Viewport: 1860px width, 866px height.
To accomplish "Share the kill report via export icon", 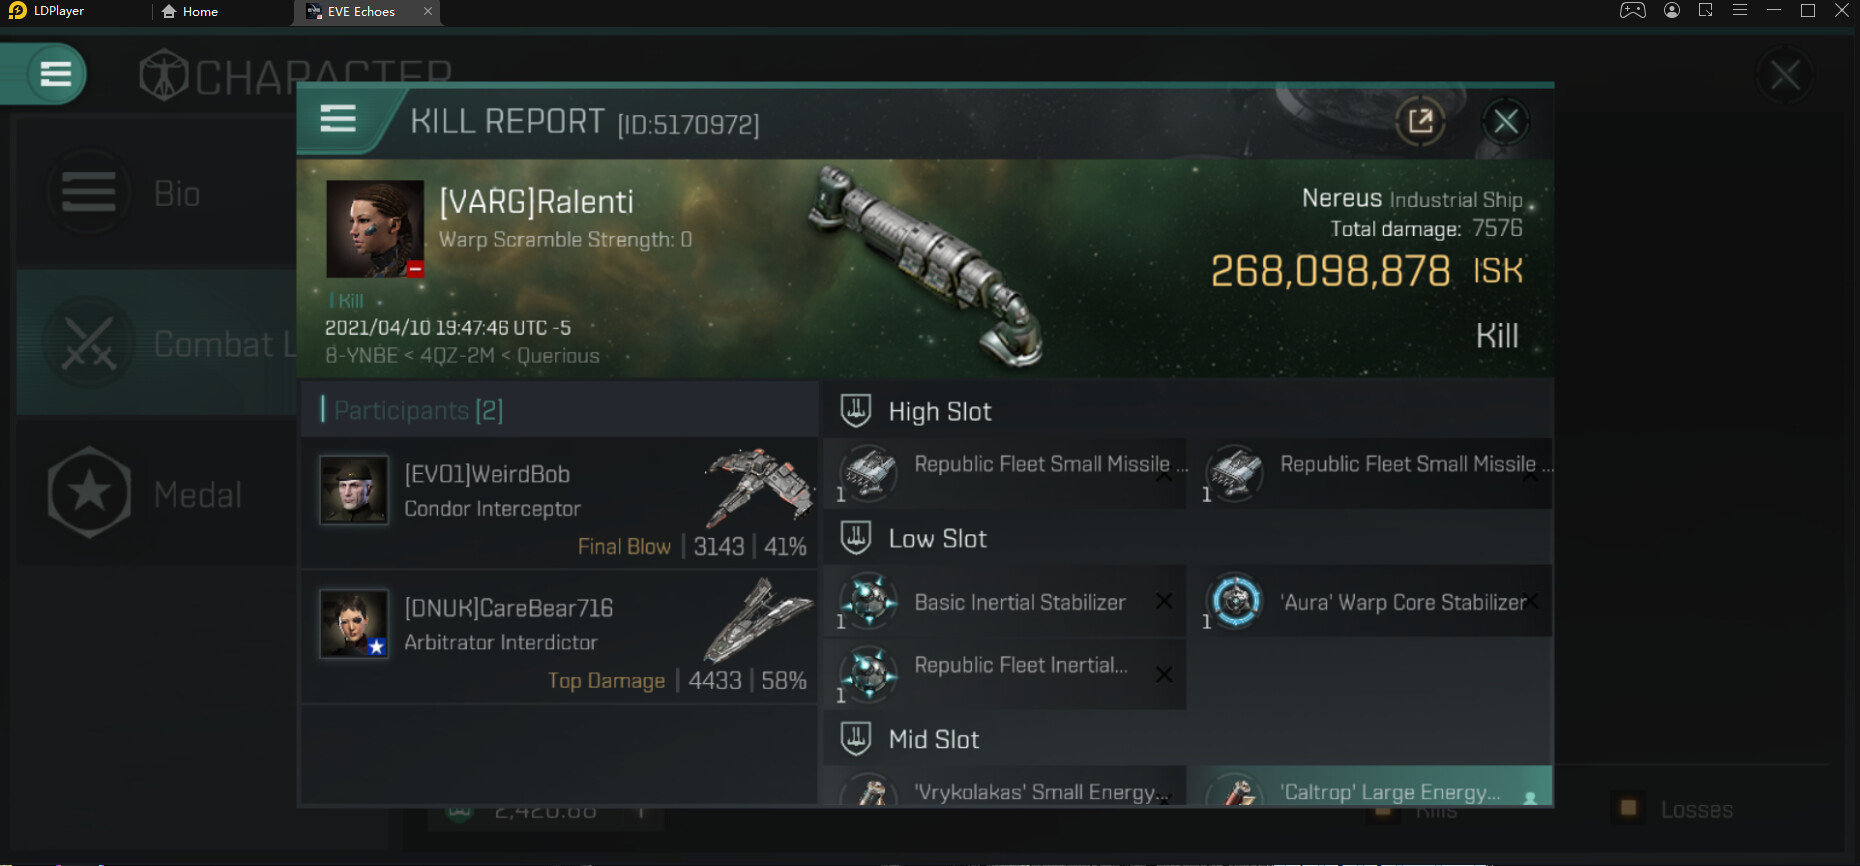I will pos(1420,122).
